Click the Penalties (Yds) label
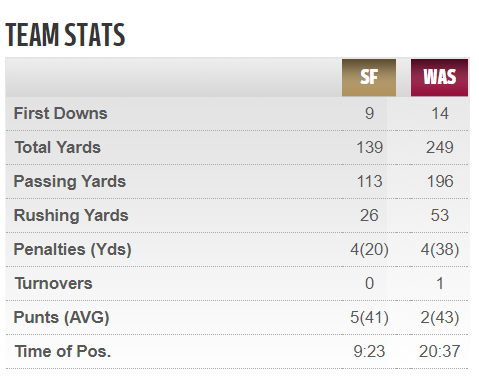 [72, 249]
